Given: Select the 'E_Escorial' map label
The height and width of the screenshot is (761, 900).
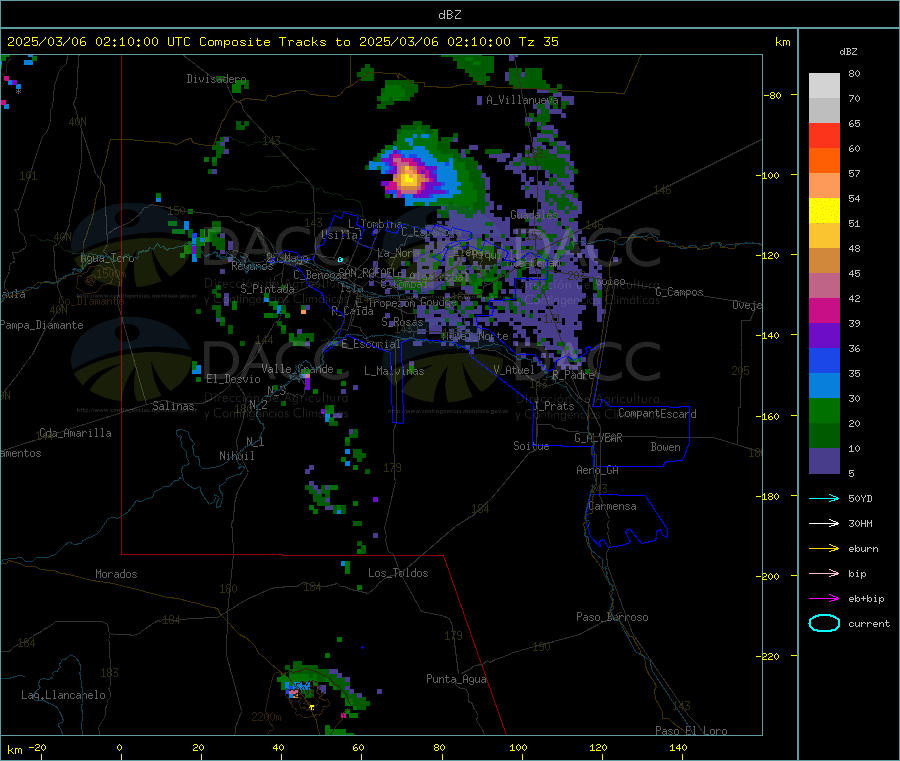Looking at the screenshot, I should [x=371, y=344].
